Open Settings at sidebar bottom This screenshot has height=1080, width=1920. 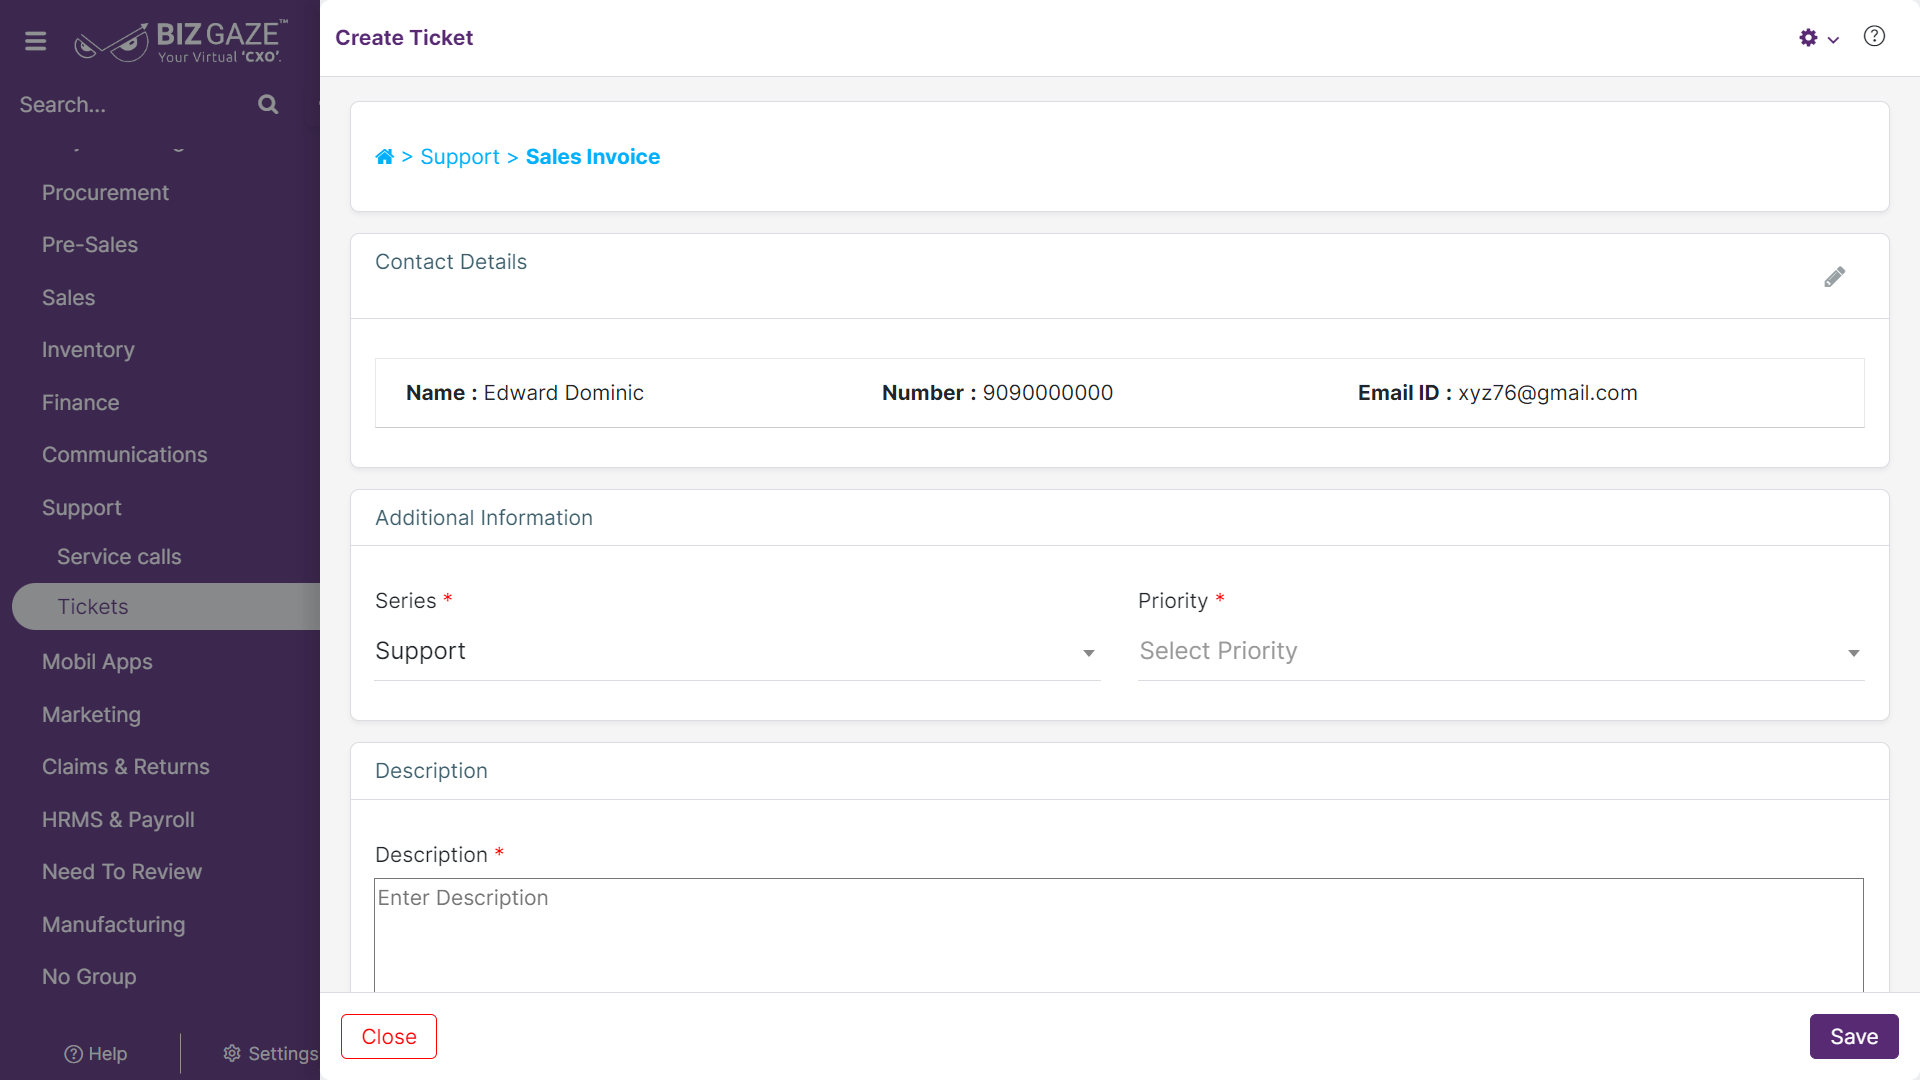[x=270, y=1053]
